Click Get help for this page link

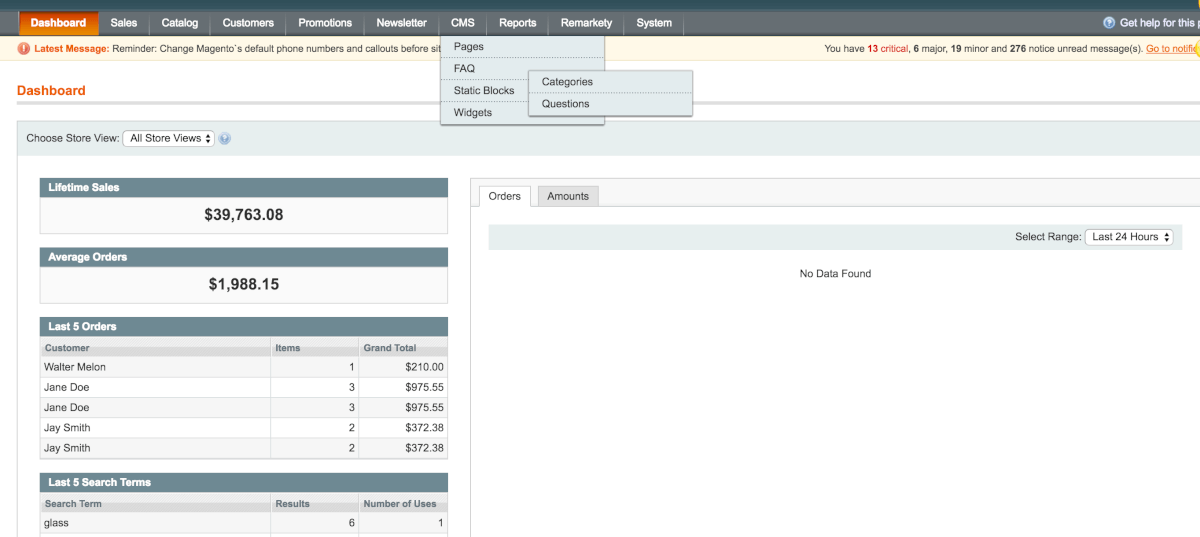tap(1158, 23)
